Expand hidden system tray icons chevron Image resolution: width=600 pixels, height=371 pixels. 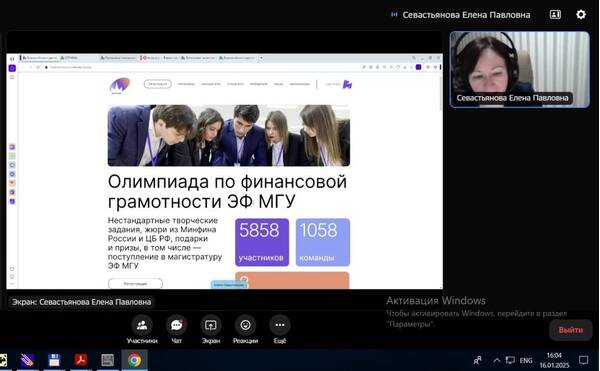pos(497,360)
